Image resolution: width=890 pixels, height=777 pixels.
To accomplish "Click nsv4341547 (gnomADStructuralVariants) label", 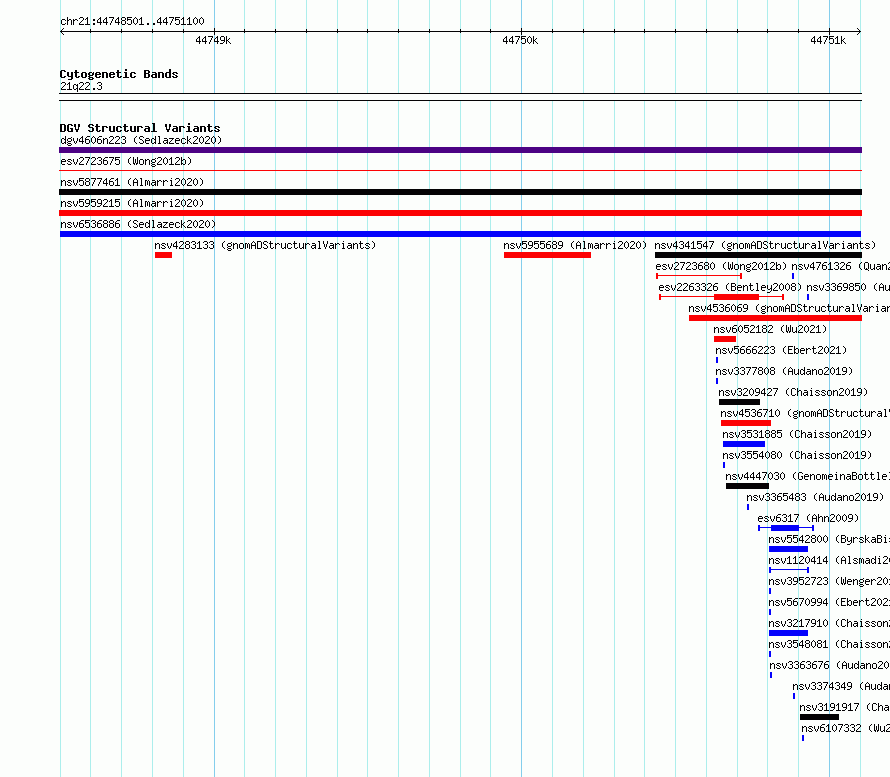I will pyautogui.click(x=765, y=245).
